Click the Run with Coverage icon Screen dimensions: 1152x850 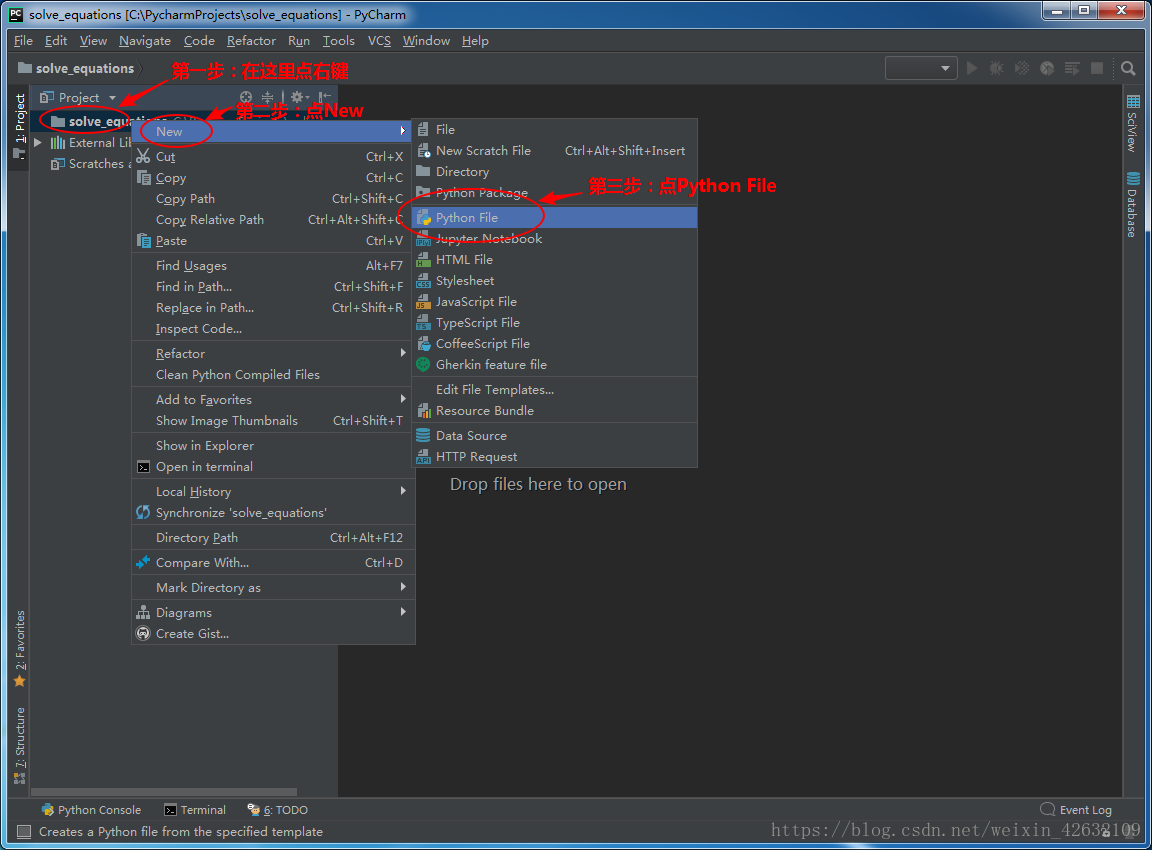pyautogui.click(x=1022, y=68)
